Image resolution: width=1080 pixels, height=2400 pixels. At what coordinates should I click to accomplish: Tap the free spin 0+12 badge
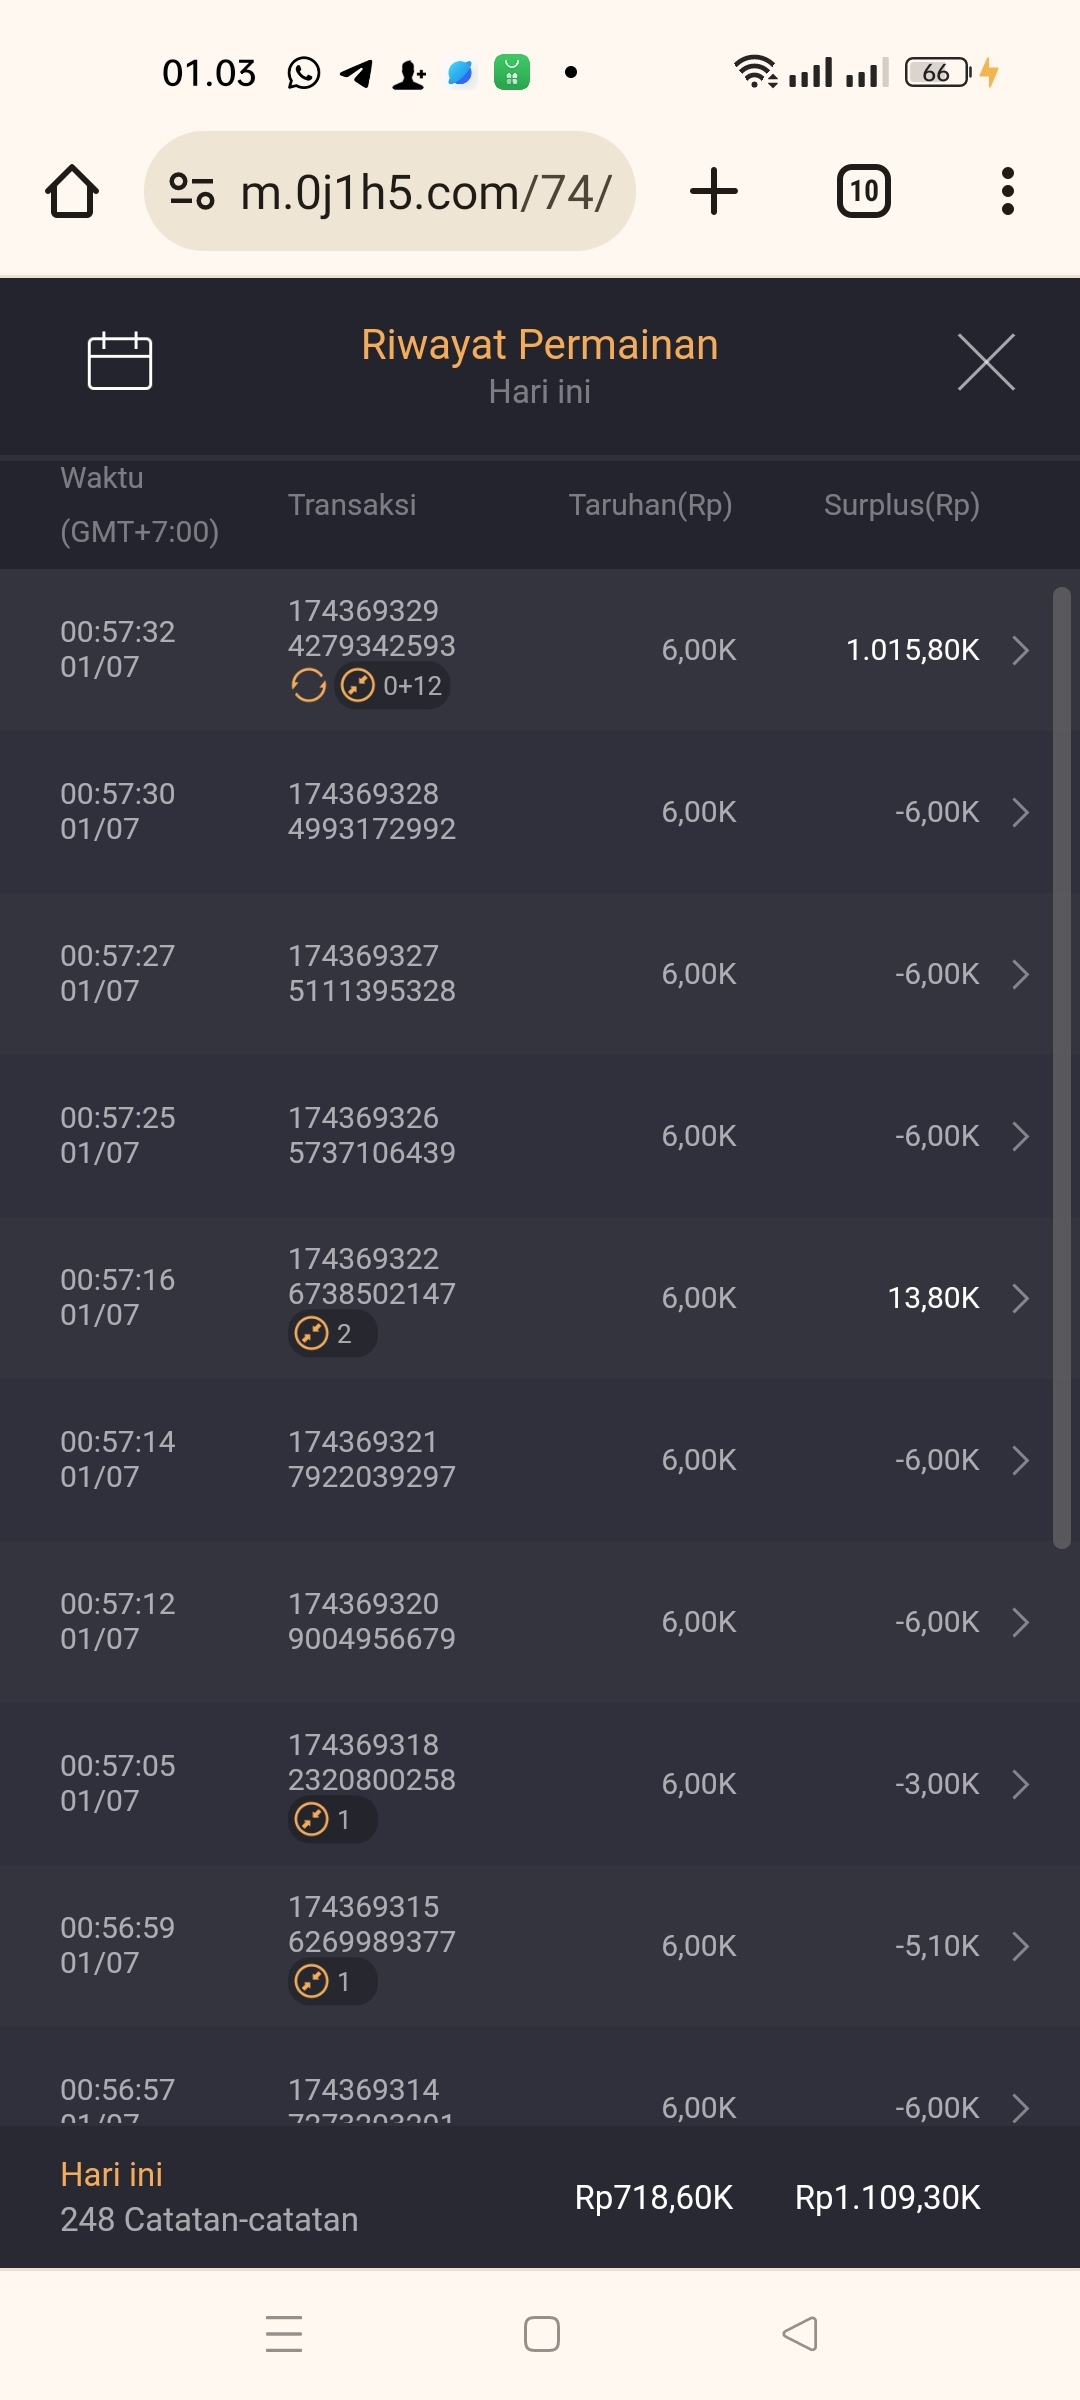(x=393, y=686)
